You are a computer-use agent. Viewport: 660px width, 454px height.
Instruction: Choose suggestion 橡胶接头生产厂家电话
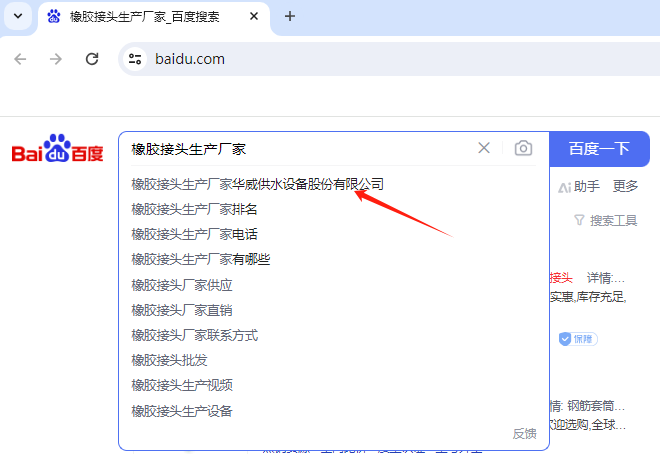coord(194,234)
